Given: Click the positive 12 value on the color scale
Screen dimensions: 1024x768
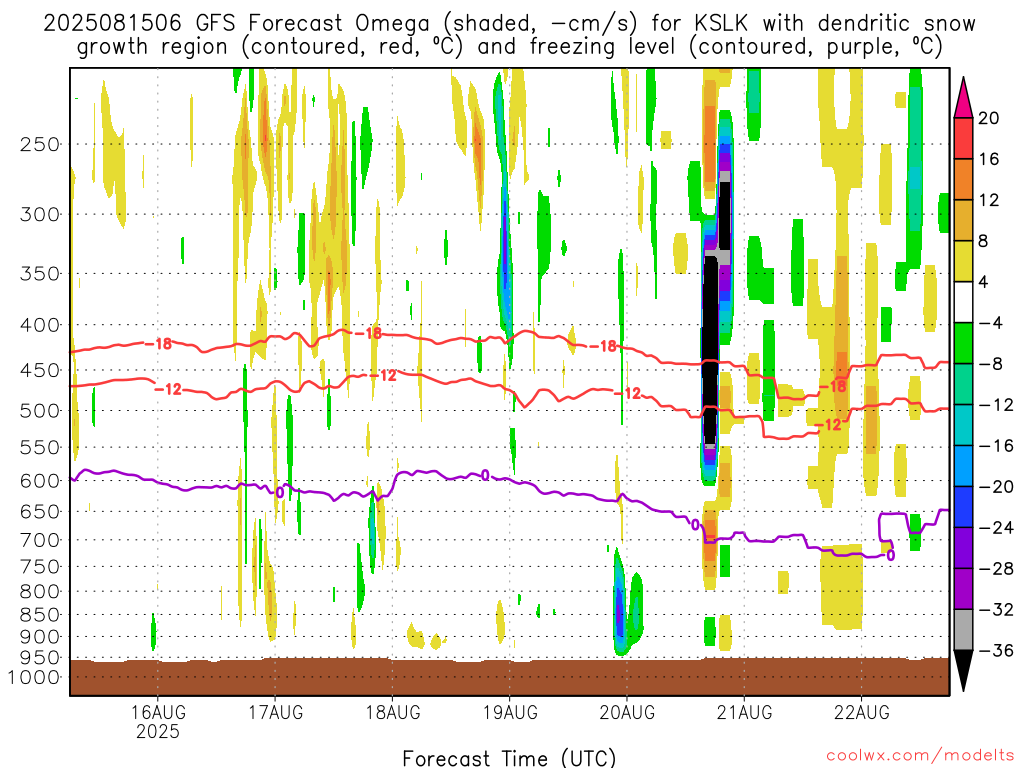Looking at the screenshot, I should click(989, 200).
